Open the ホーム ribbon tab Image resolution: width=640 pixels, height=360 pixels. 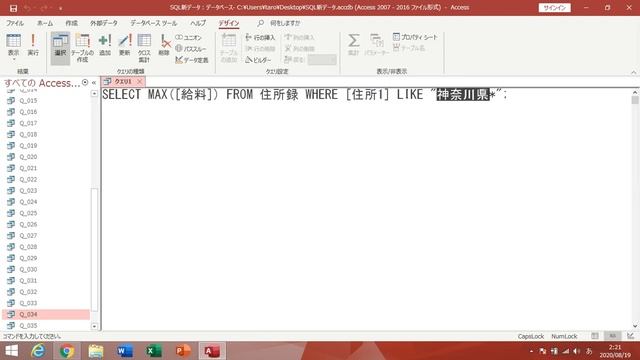pos(45,23)
